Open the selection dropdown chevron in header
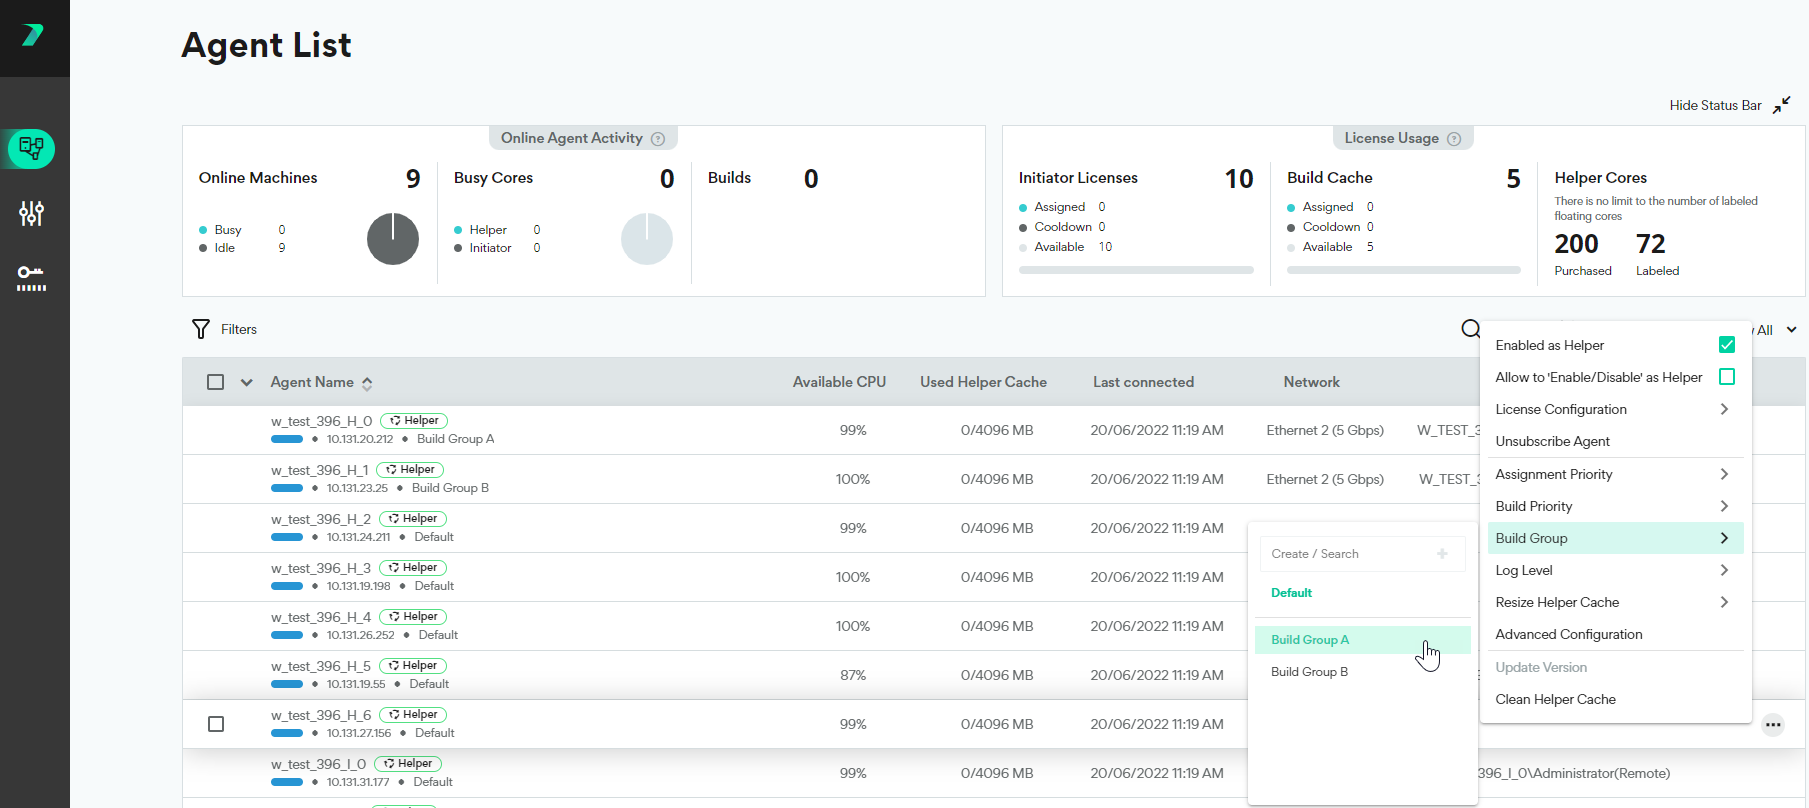The width and height of the screenshot is (1809, 808). point(246,382)
